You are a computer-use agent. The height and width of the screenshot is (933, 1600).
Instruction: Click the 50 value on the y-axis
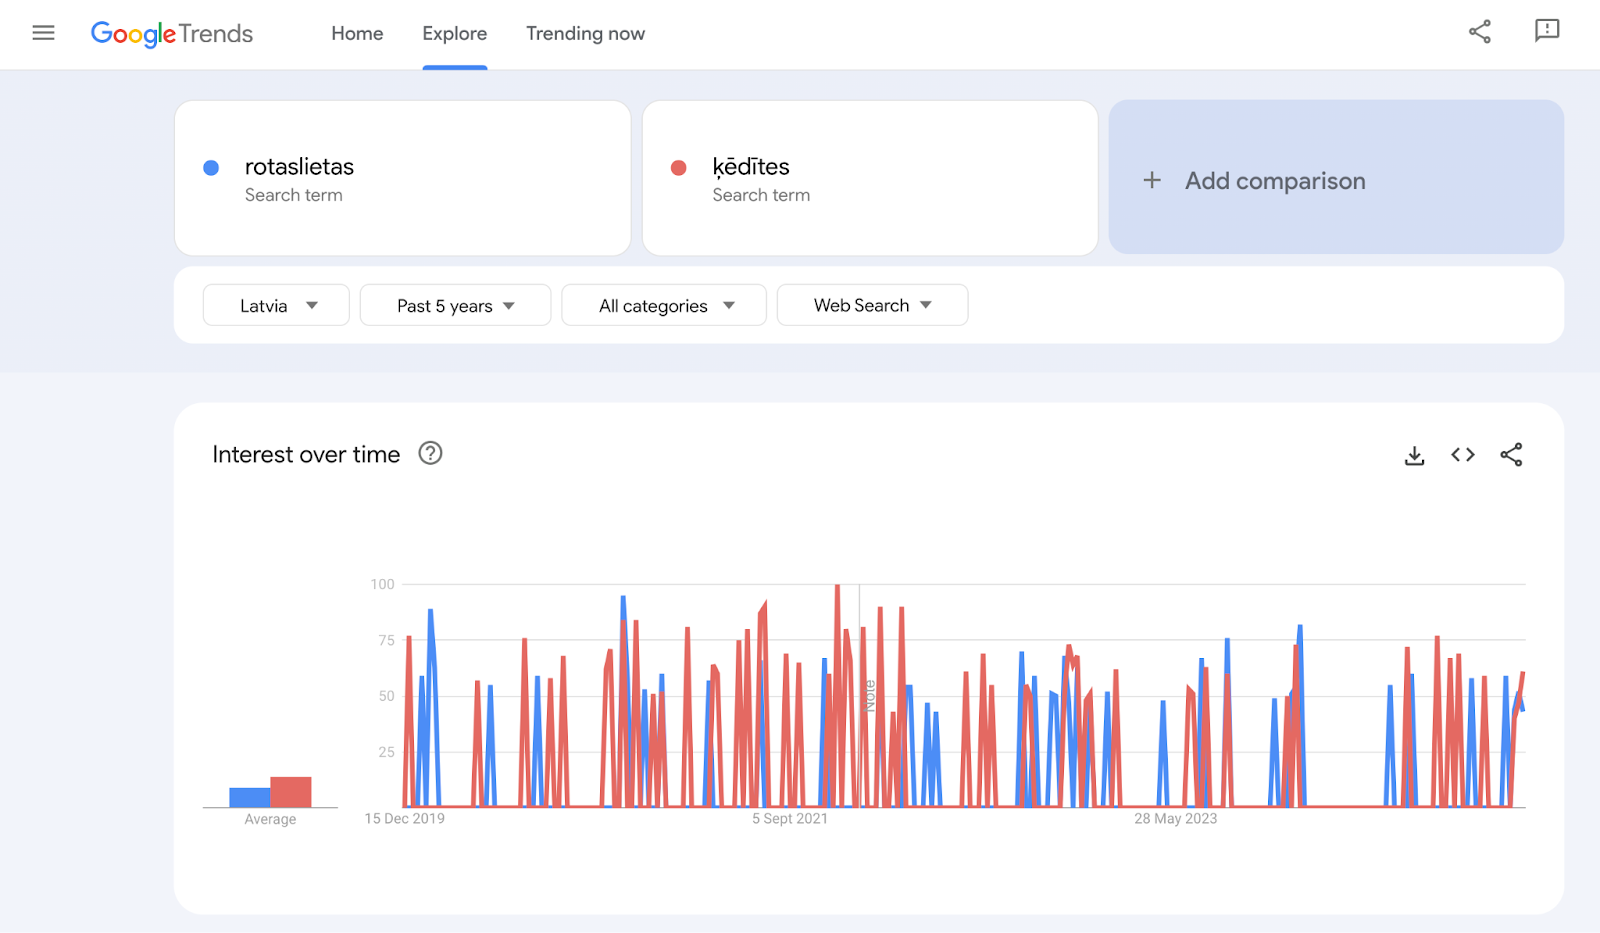387,696
